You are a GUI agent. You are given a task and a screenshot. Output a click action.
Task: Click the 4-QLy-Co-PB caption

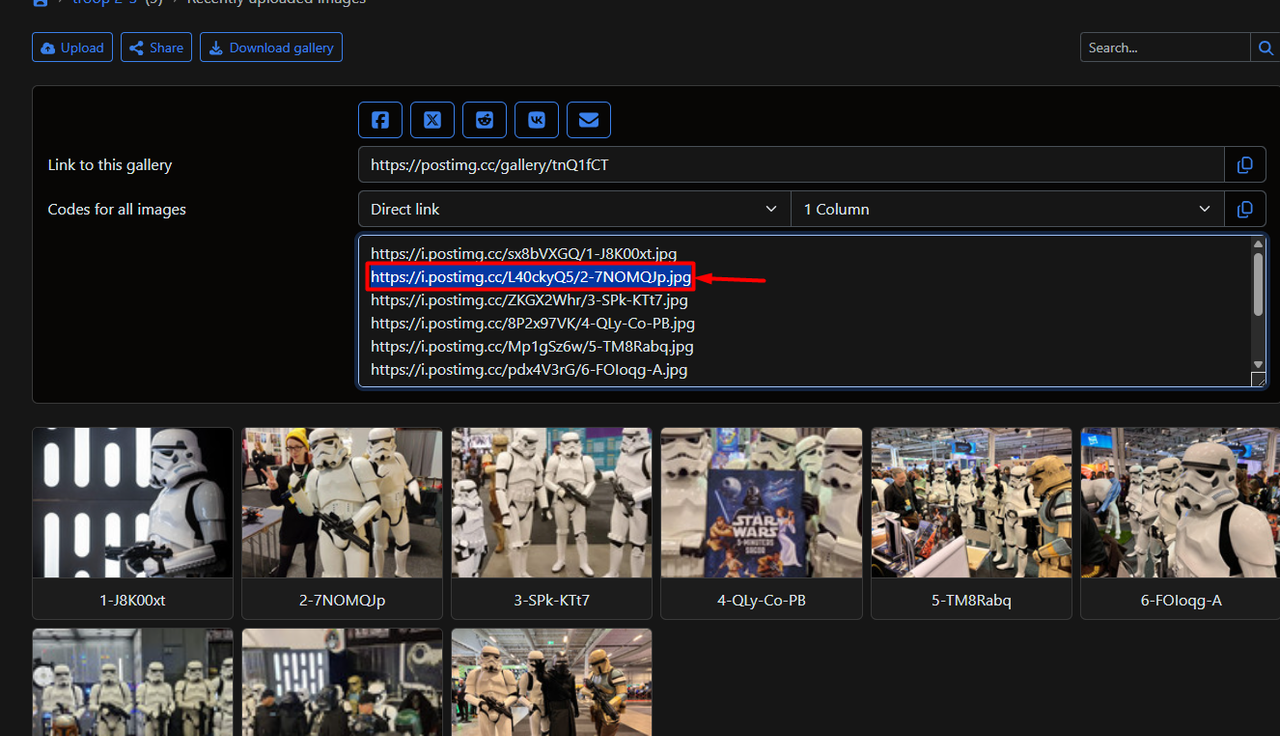(x=762, y=600)
